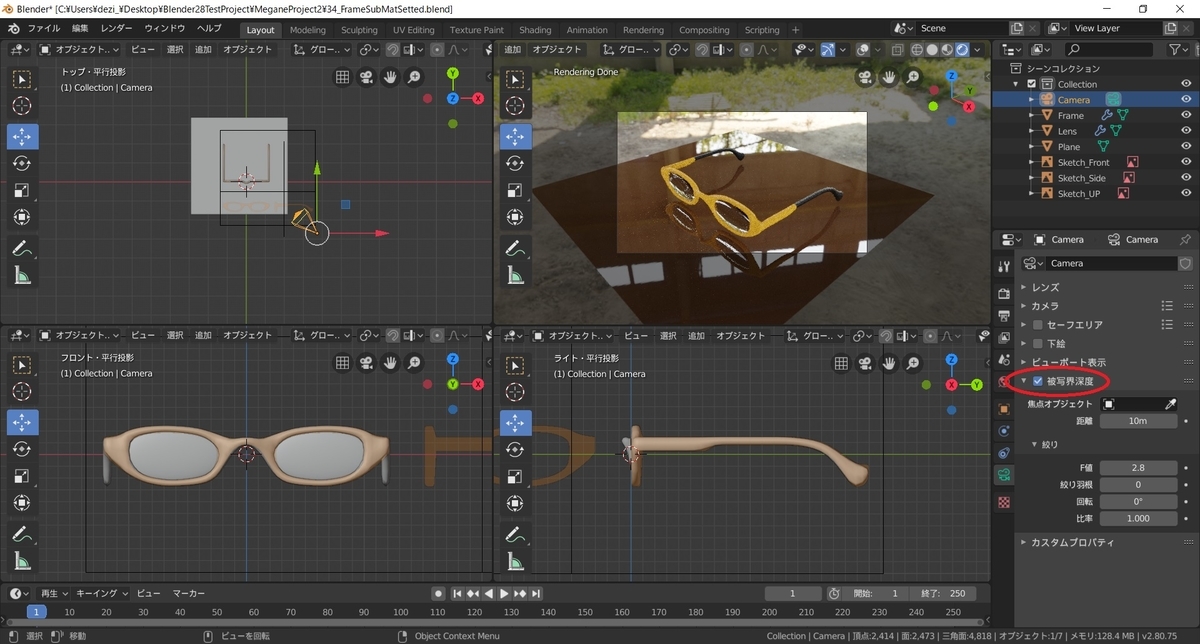1200x644 pixels.
Task: Enable the 下絵 checkbox
Action: 1038,343
